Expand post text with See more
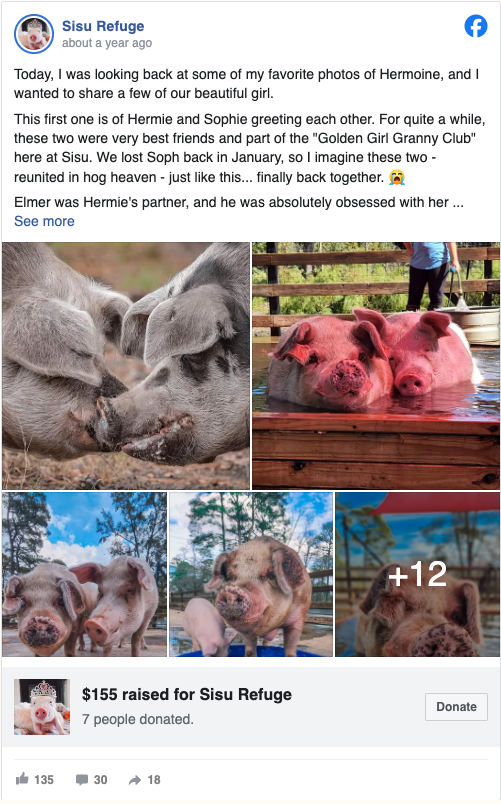The height and width of the screenshot is (804, 501). coord(44,221)
